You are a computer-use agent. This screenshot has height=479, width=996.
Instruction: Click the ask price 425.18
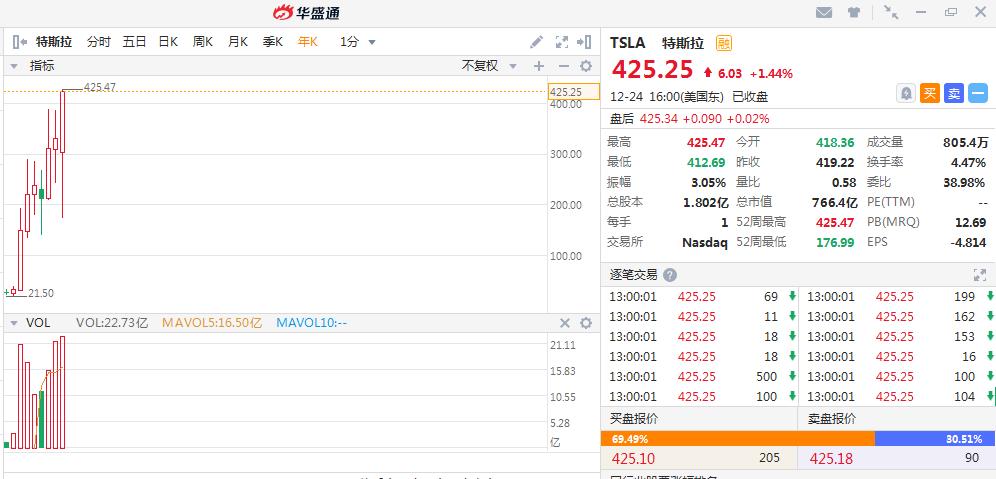point(831,459)
